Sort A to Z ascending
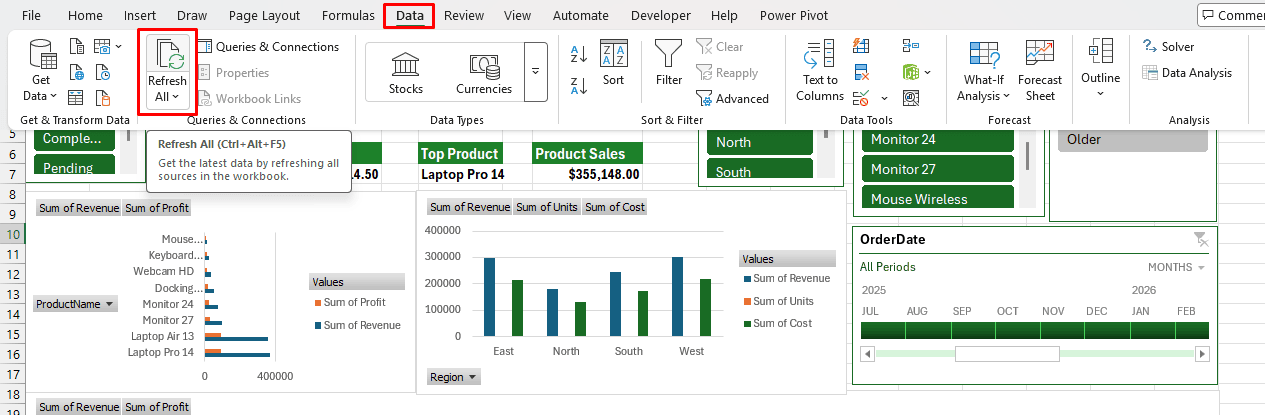 (x=578, y=53)
